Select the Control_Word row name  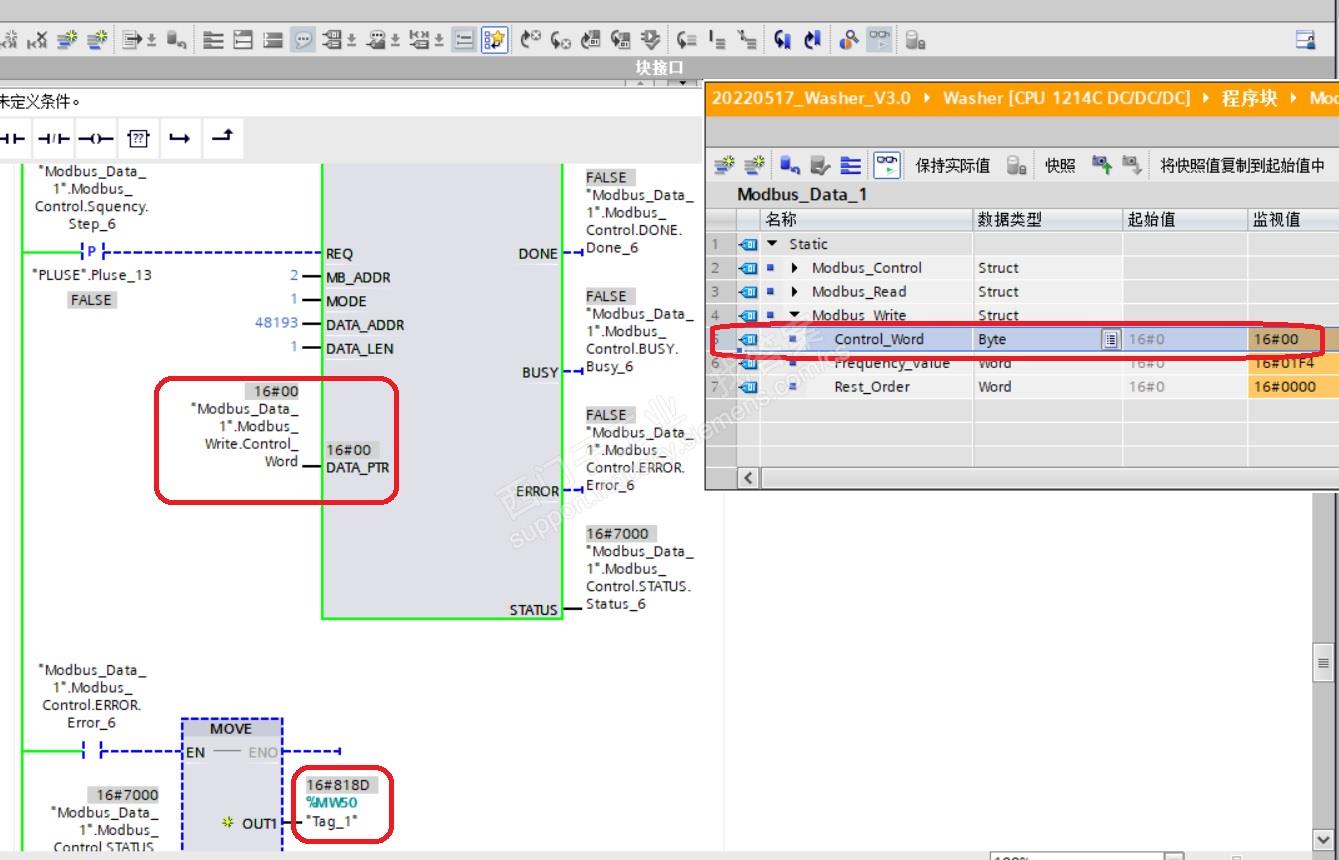(x=879, y=340)
